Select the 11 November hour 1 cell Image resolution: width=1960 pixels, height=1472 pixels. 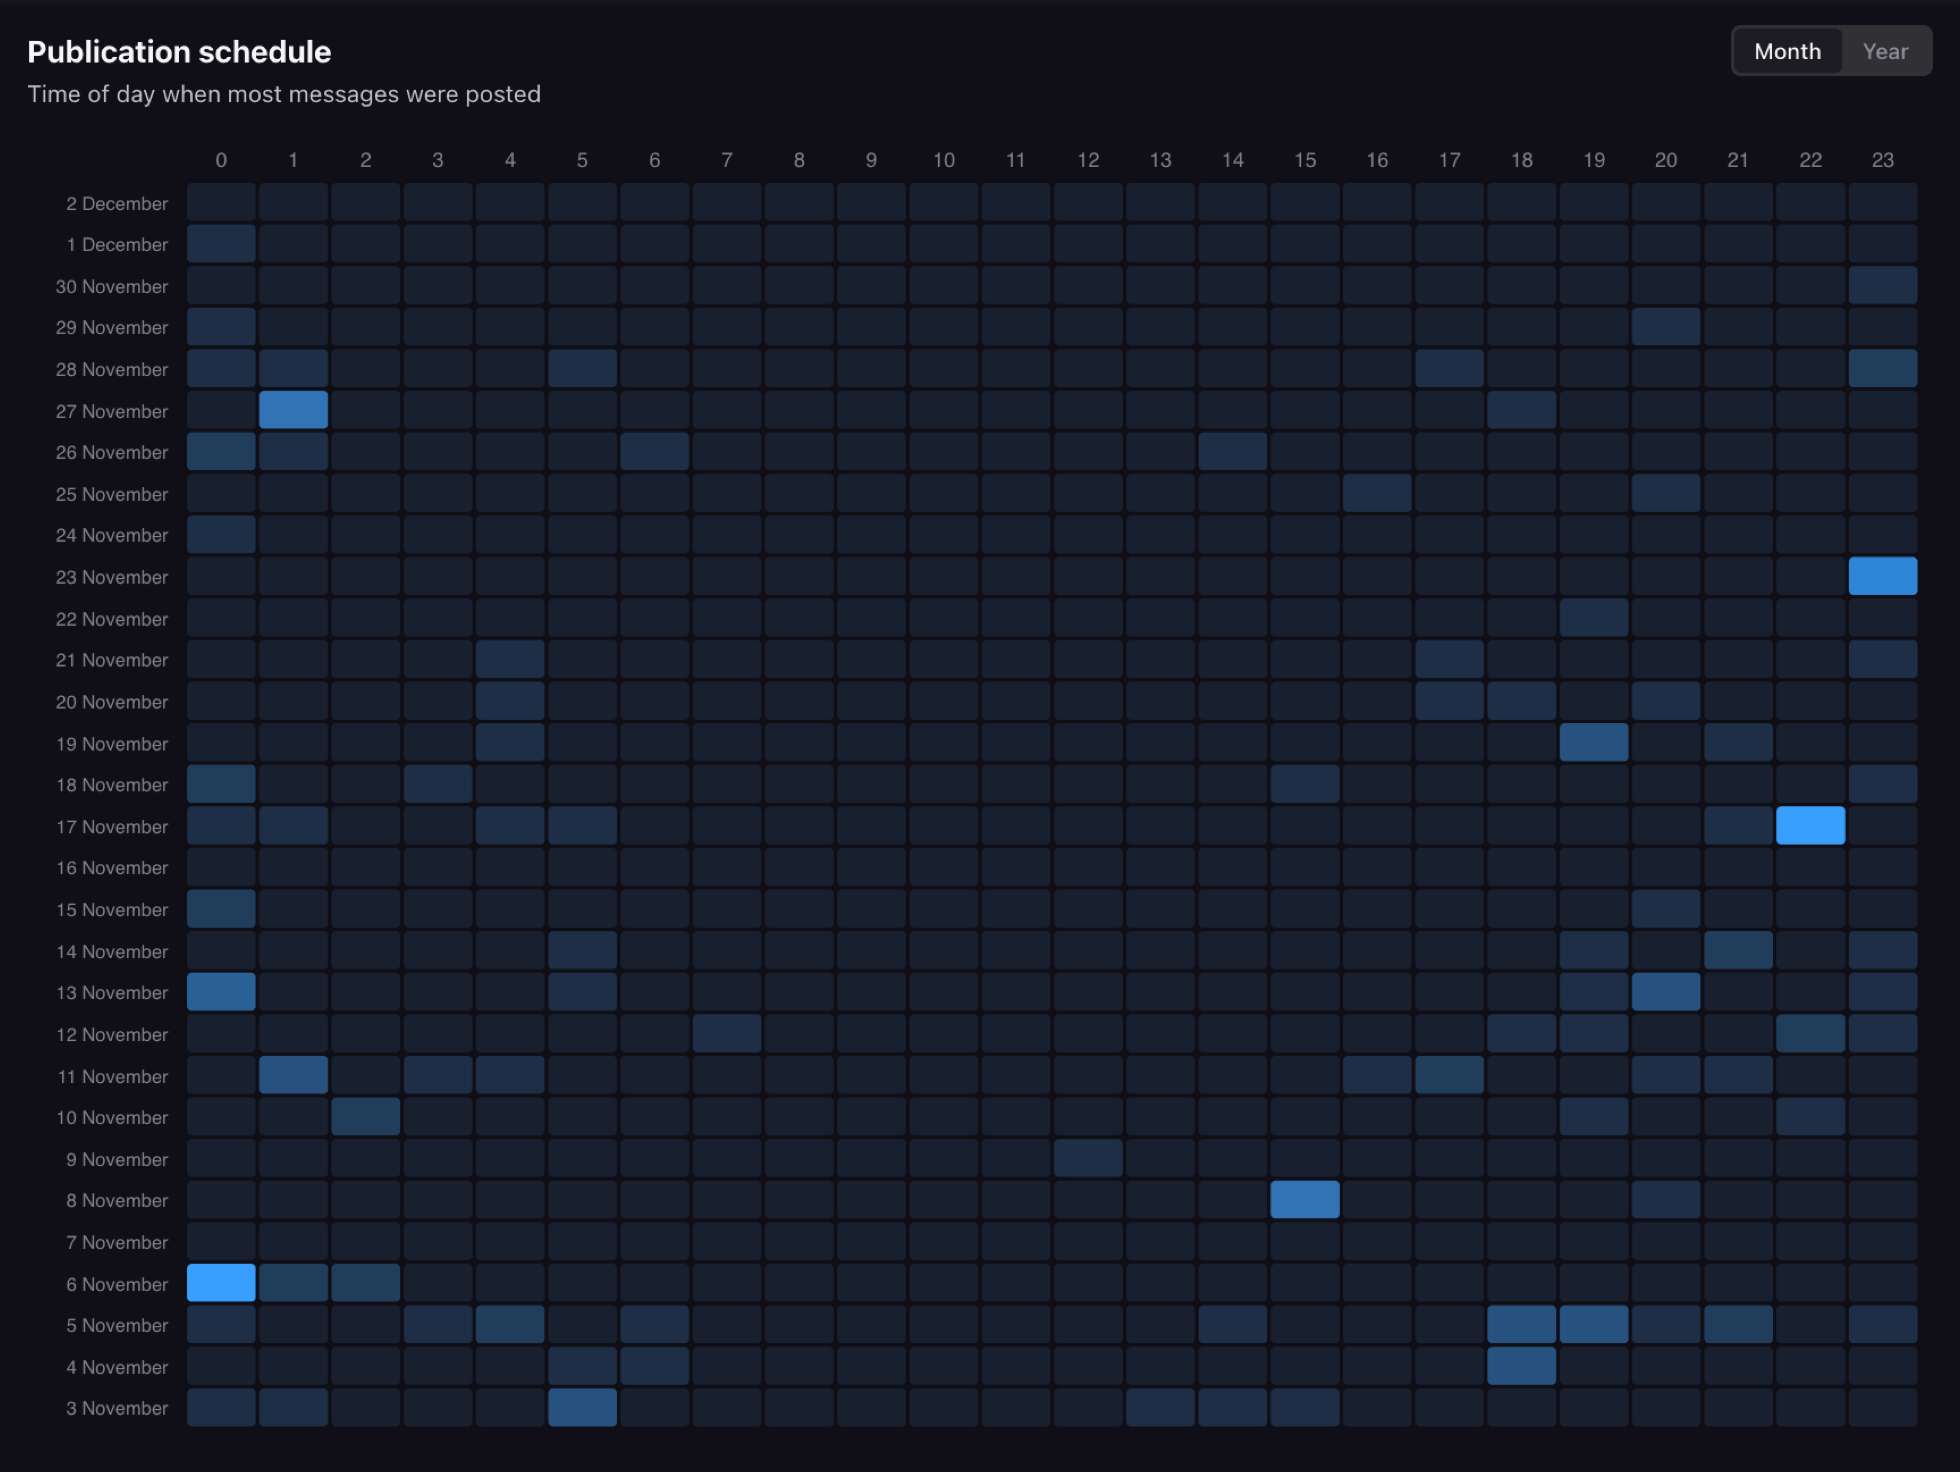pyautogui.click(x=293, y=1075)
